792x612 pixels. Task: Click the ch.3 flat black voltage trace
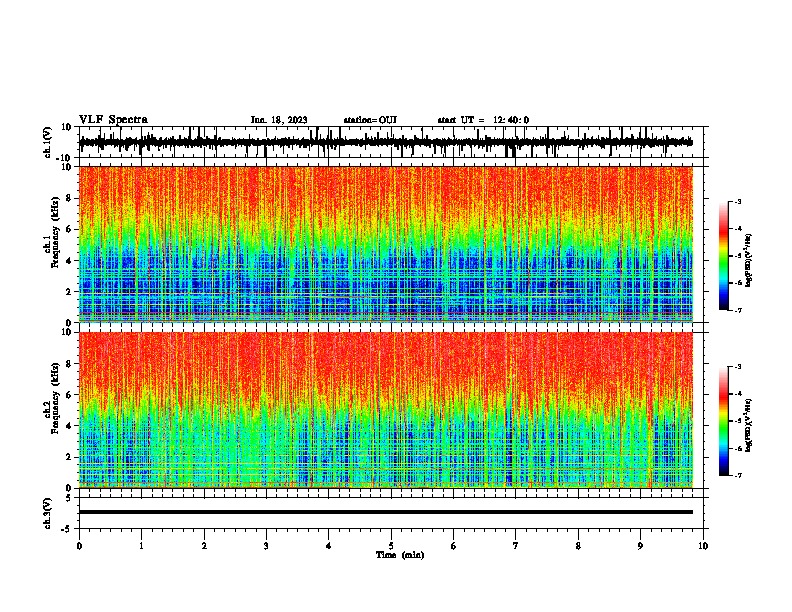[385, 512]
